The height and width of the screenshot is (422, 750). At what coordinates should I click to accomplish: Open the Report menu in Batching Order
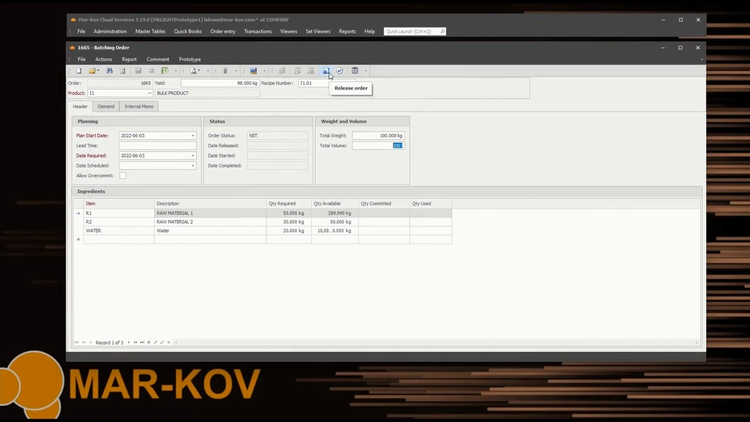point(129,59)
